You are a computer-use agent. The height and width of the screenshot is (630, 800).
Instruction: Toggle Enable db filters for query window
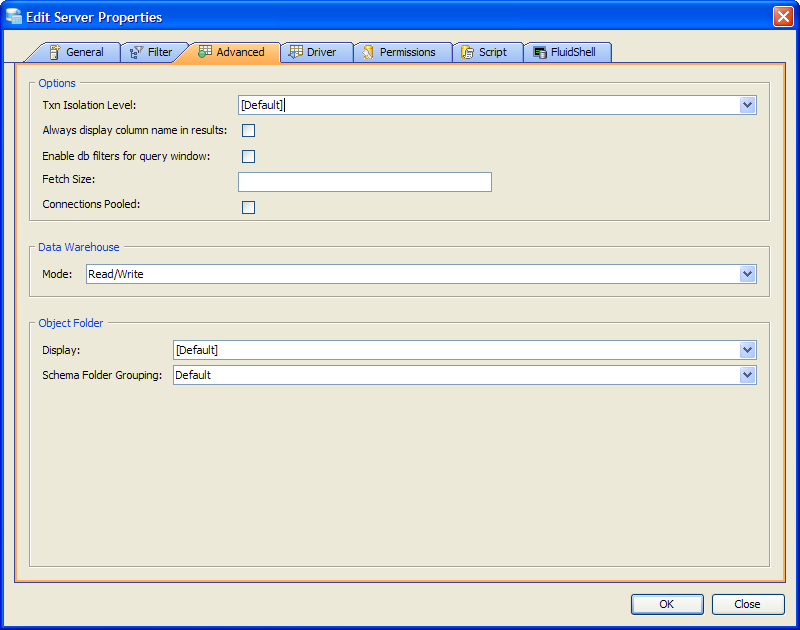tap(248, 156)
